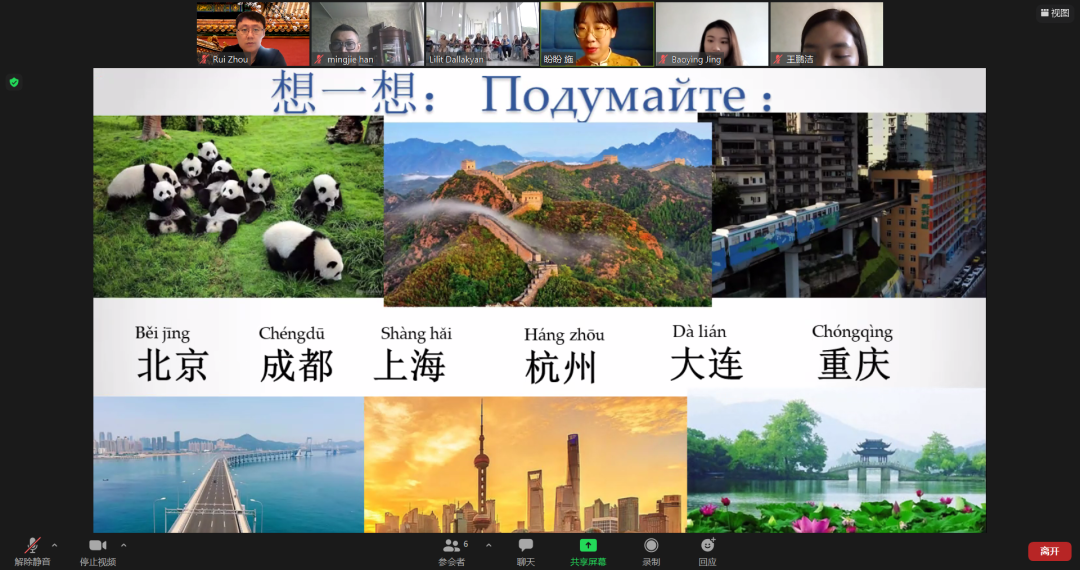Expand audio options arrow next to microphone
Image resolution: width=1080 pixels, height=570 pixels.
coord(54,545)
